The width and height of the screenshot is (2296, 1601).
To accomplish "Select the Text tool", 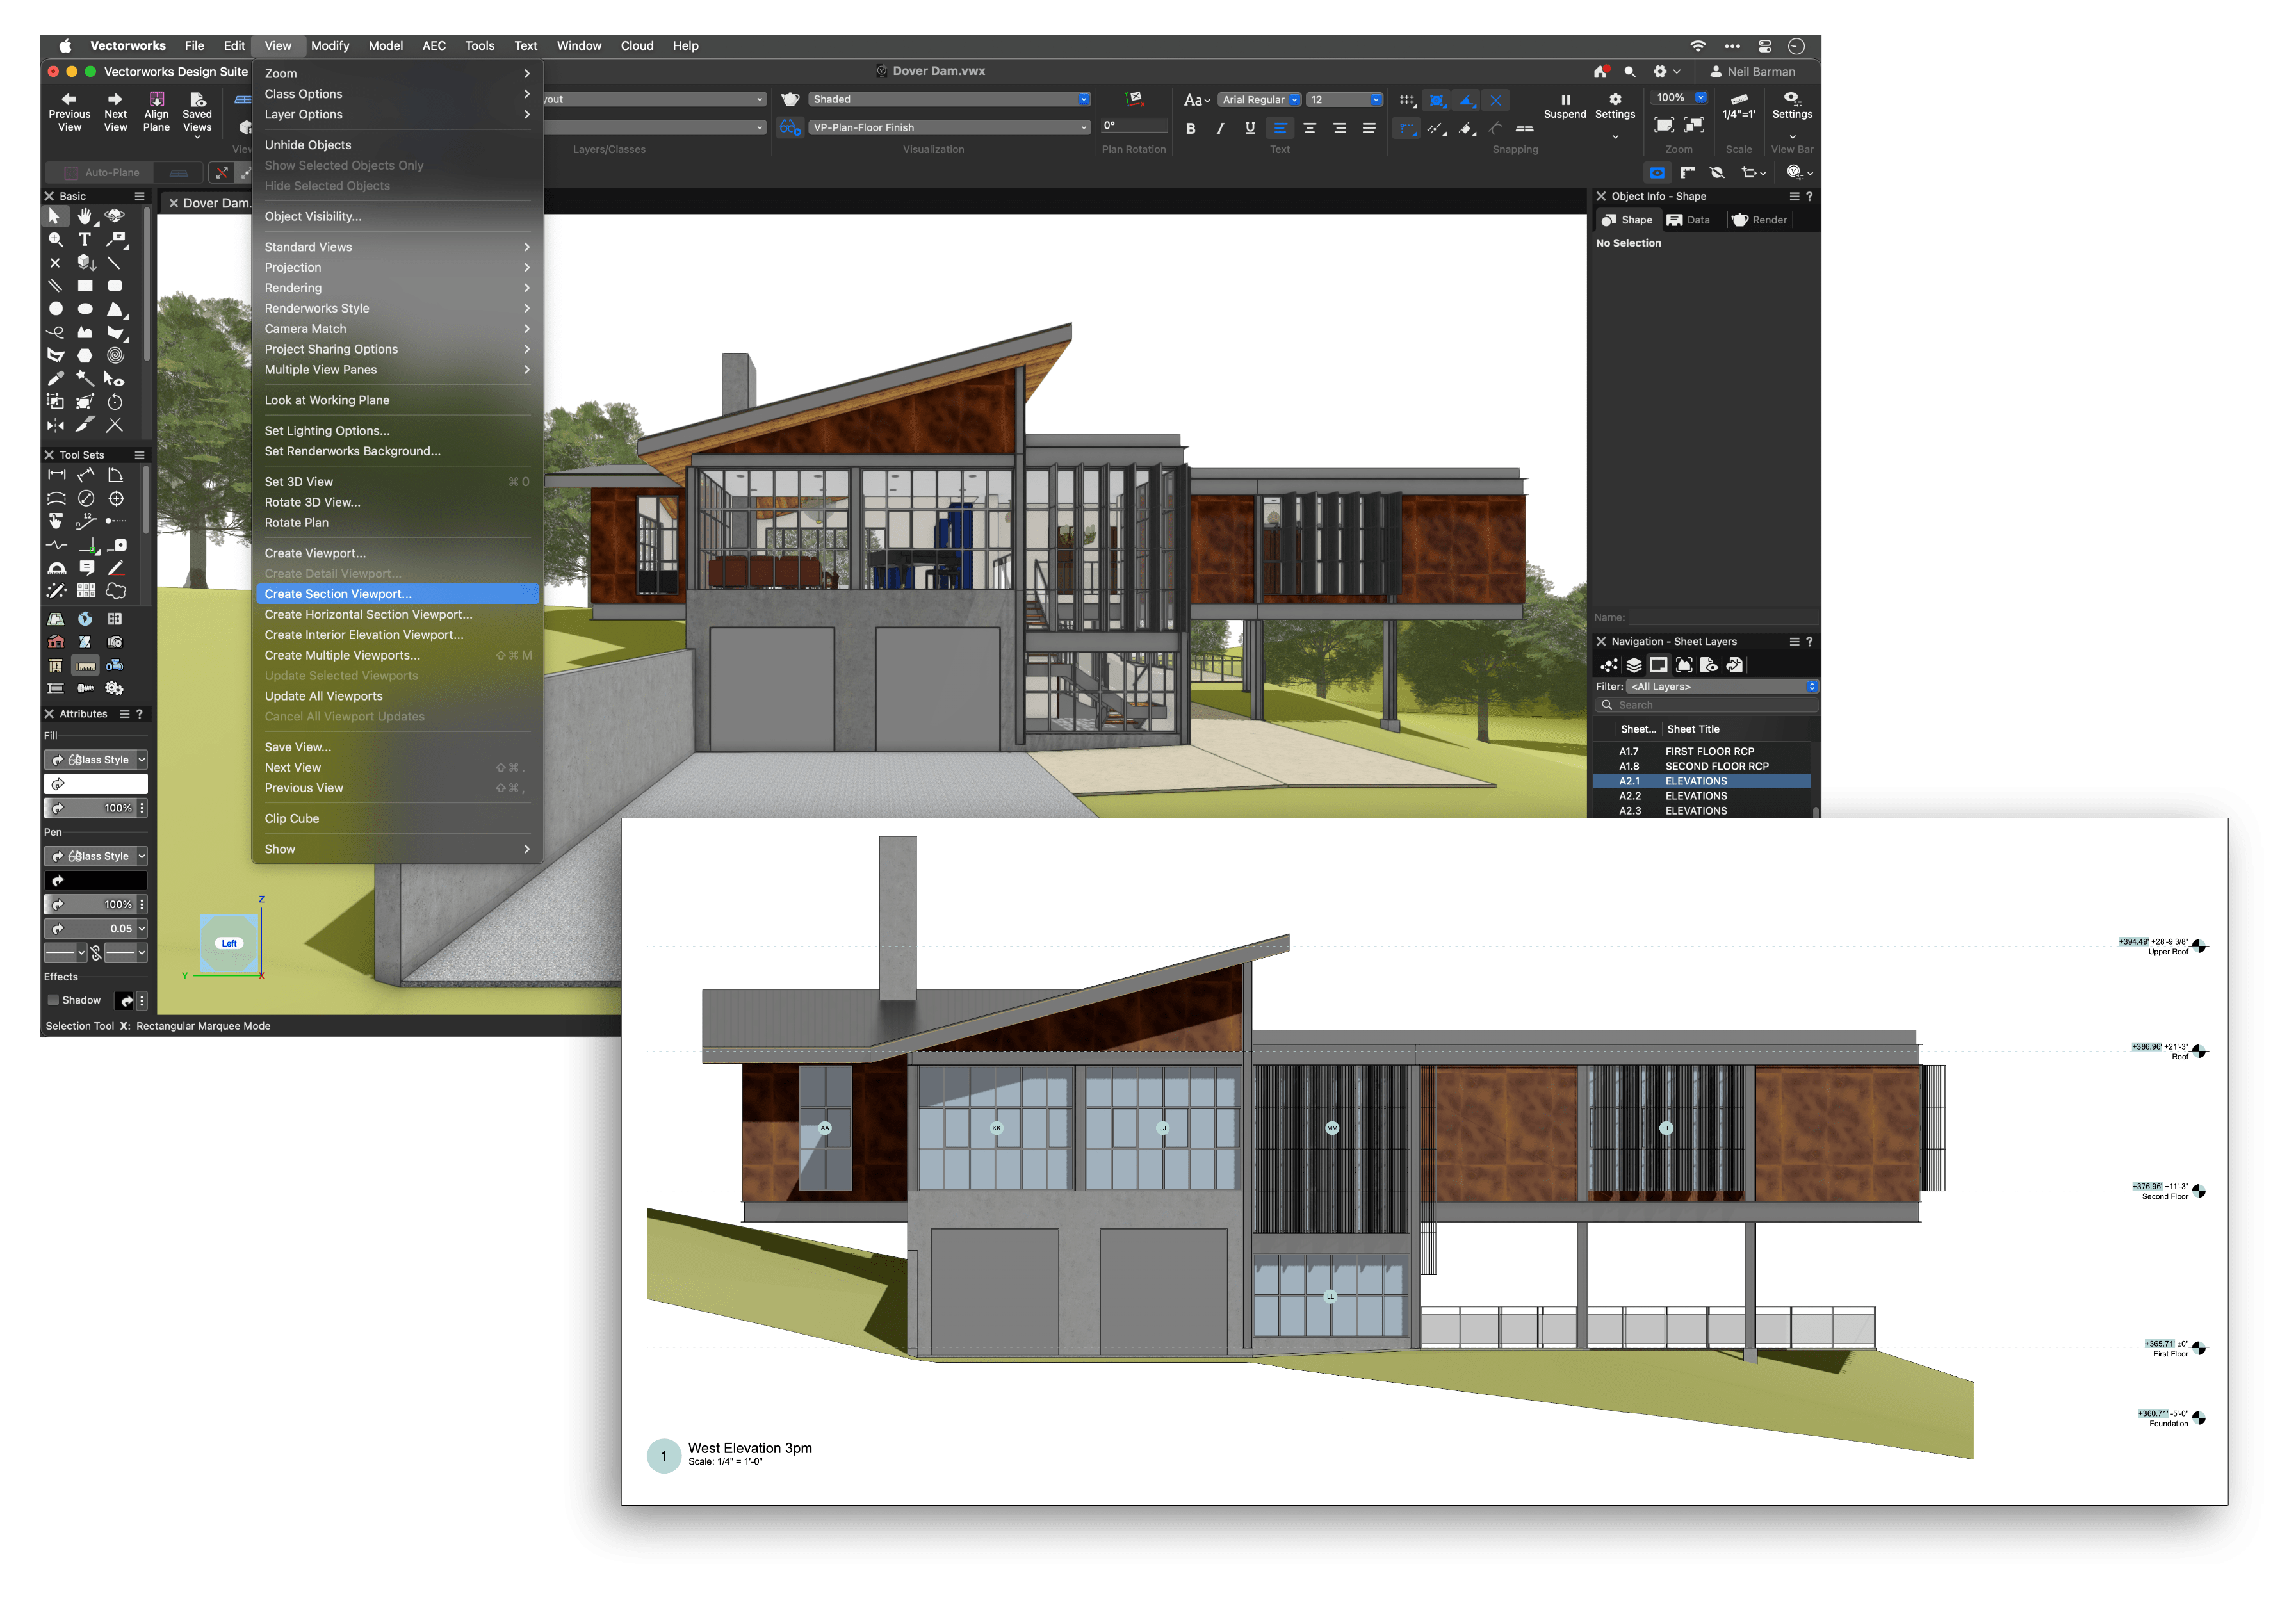I will 85,239.
